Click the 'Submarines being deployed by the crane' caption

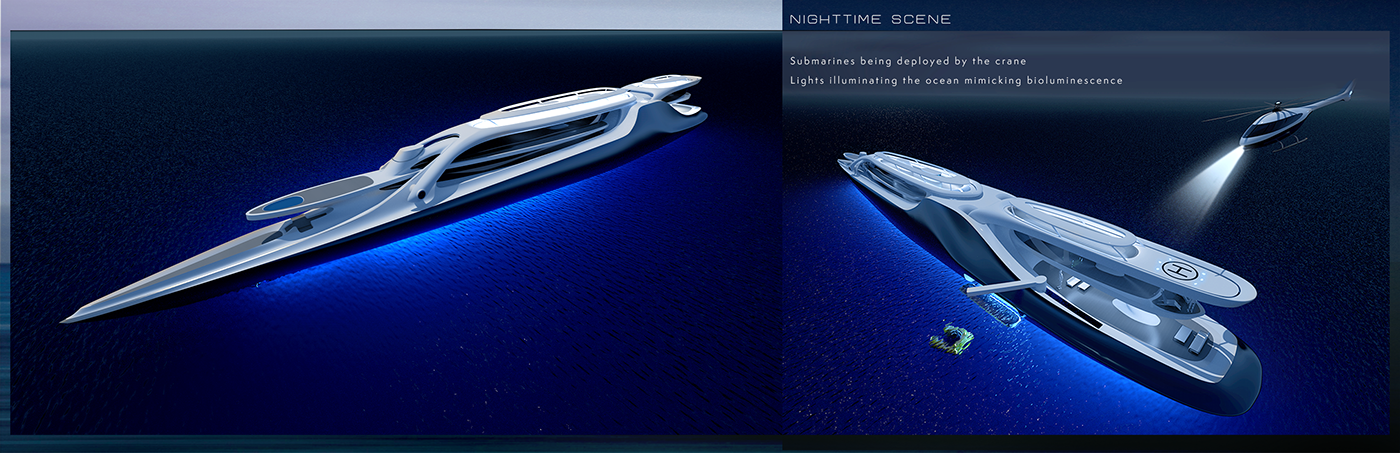coord(908,61)
